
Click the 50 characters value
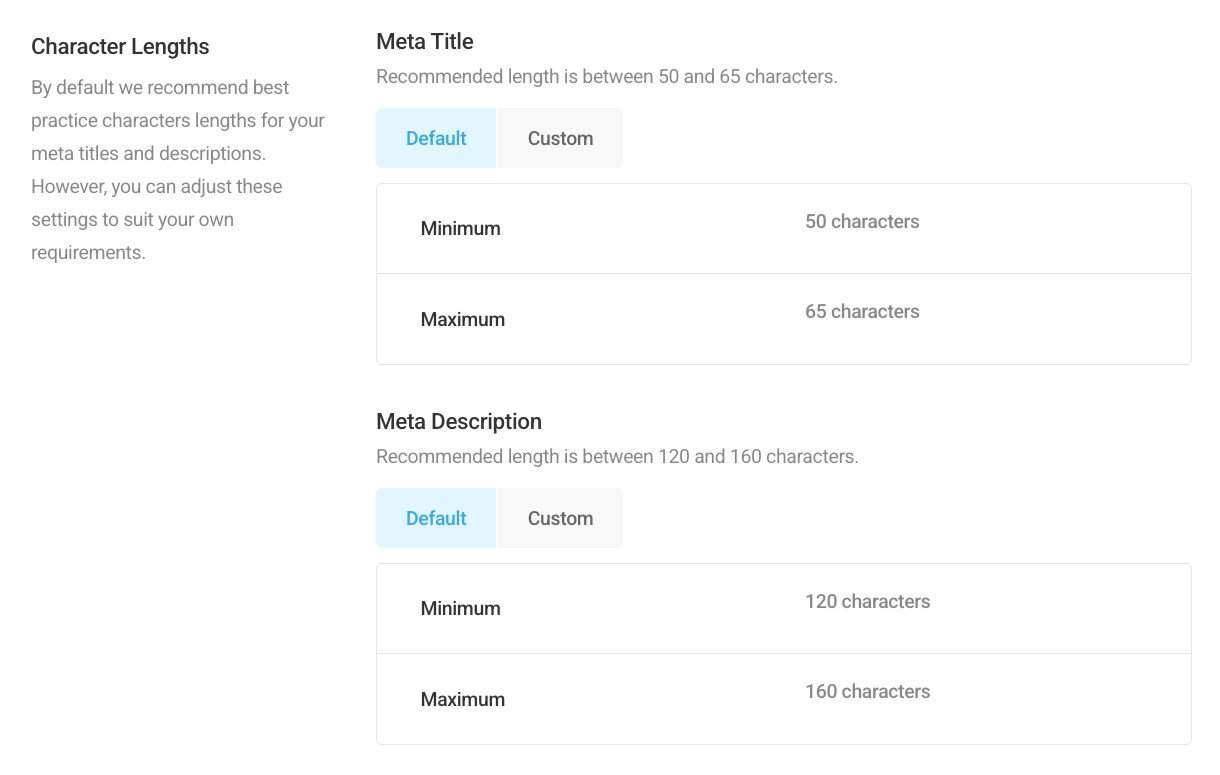862,221
